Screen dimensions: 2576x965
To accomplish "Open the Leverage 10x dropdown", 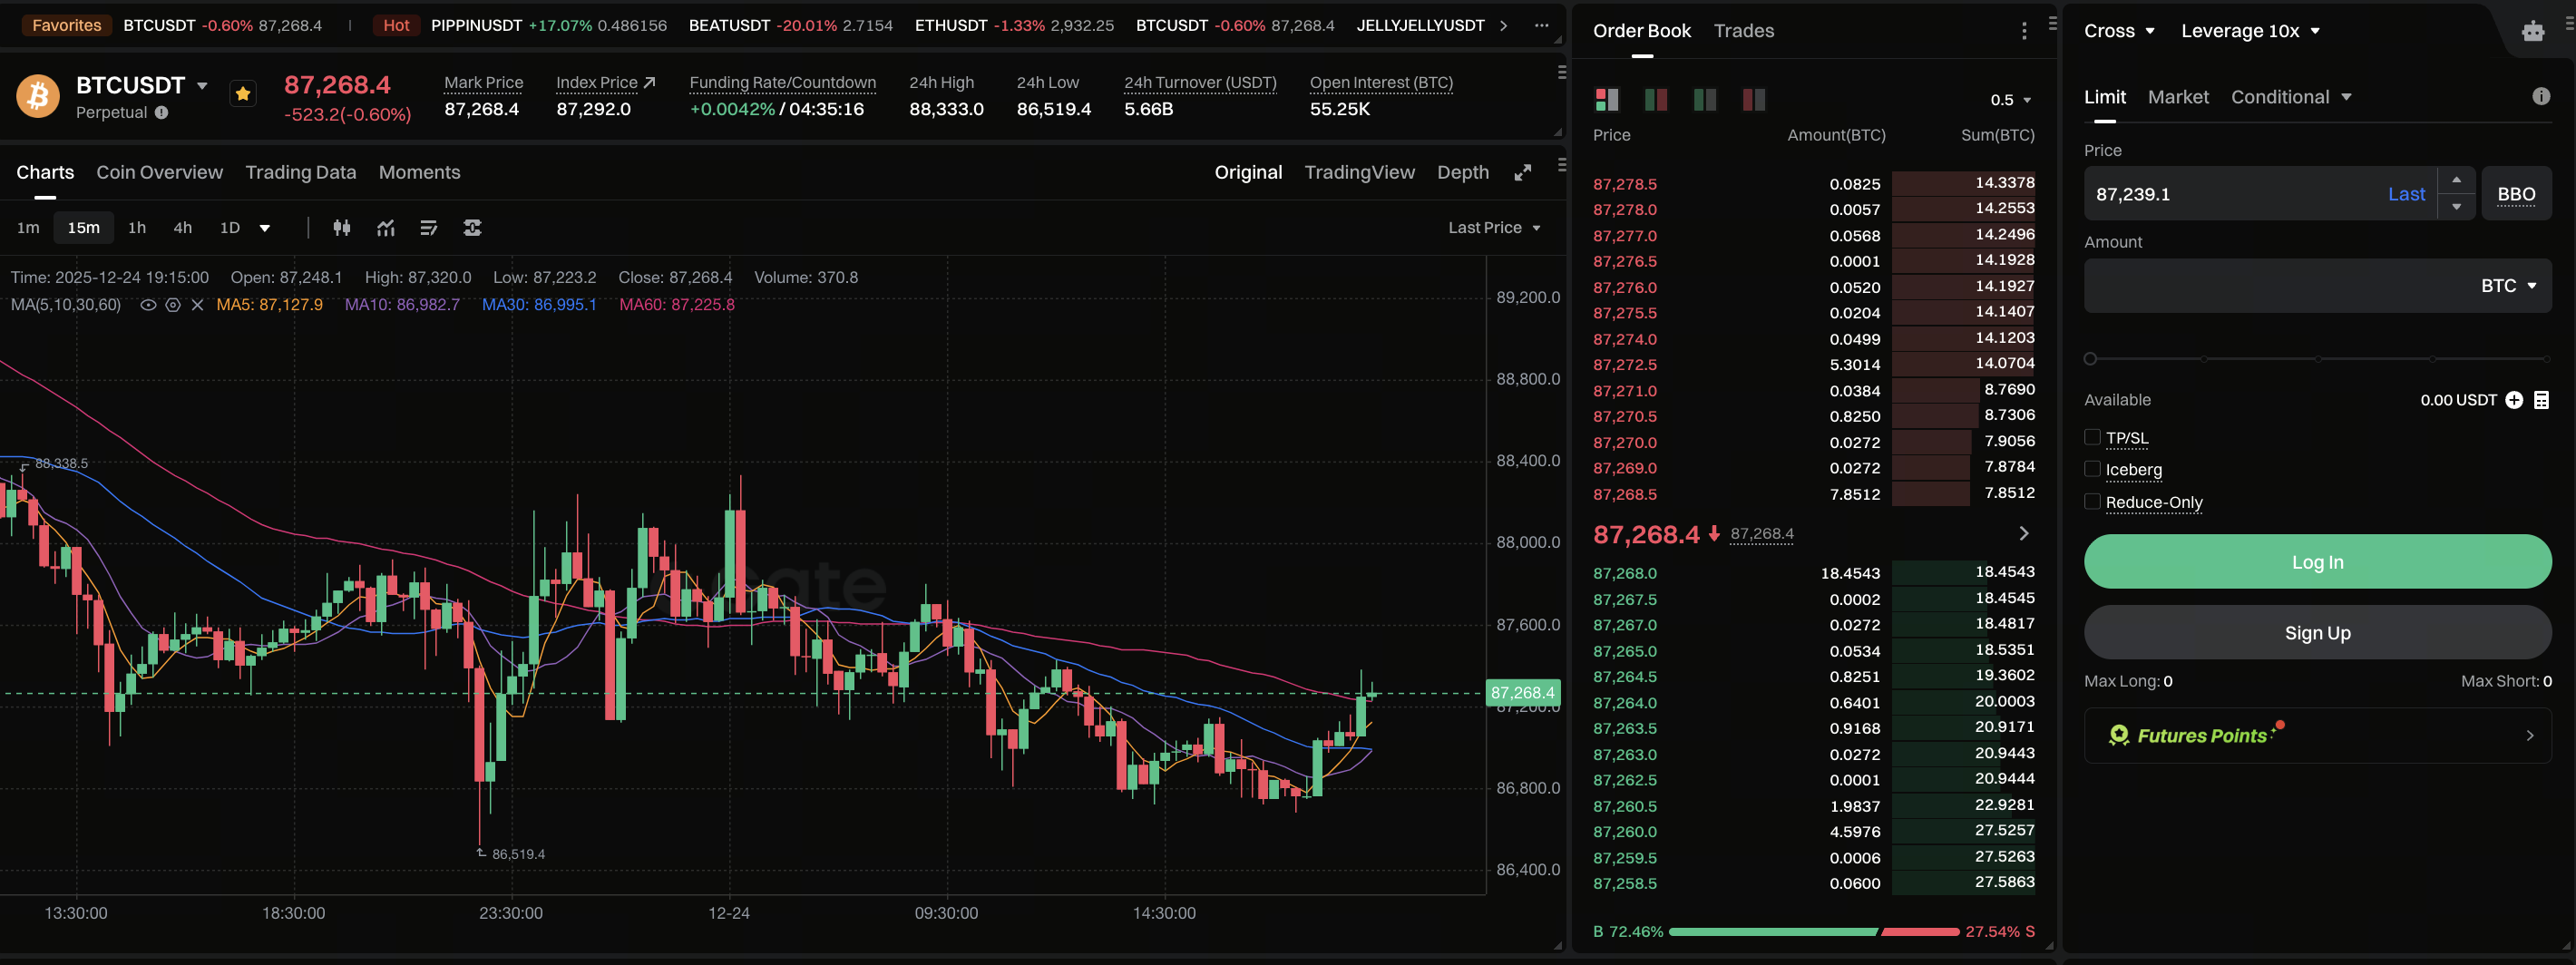I will pyautogui.click(x=2250, y=31).
